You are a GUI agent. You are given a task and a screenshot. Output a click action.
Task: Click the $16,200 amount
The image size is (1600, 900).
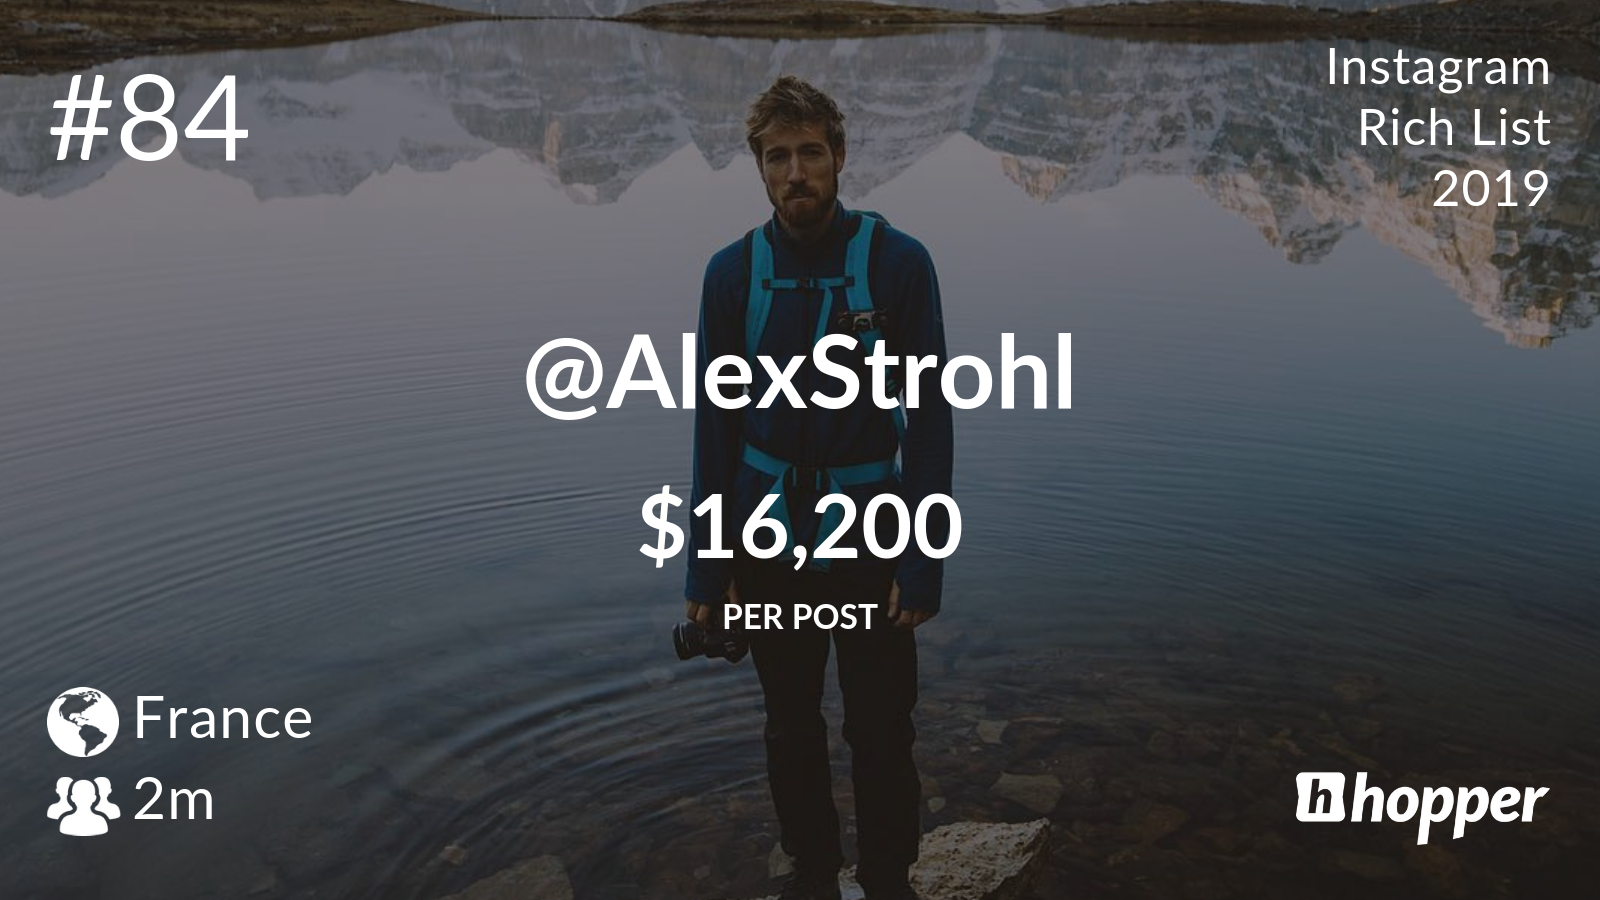(x=800, y=527)
